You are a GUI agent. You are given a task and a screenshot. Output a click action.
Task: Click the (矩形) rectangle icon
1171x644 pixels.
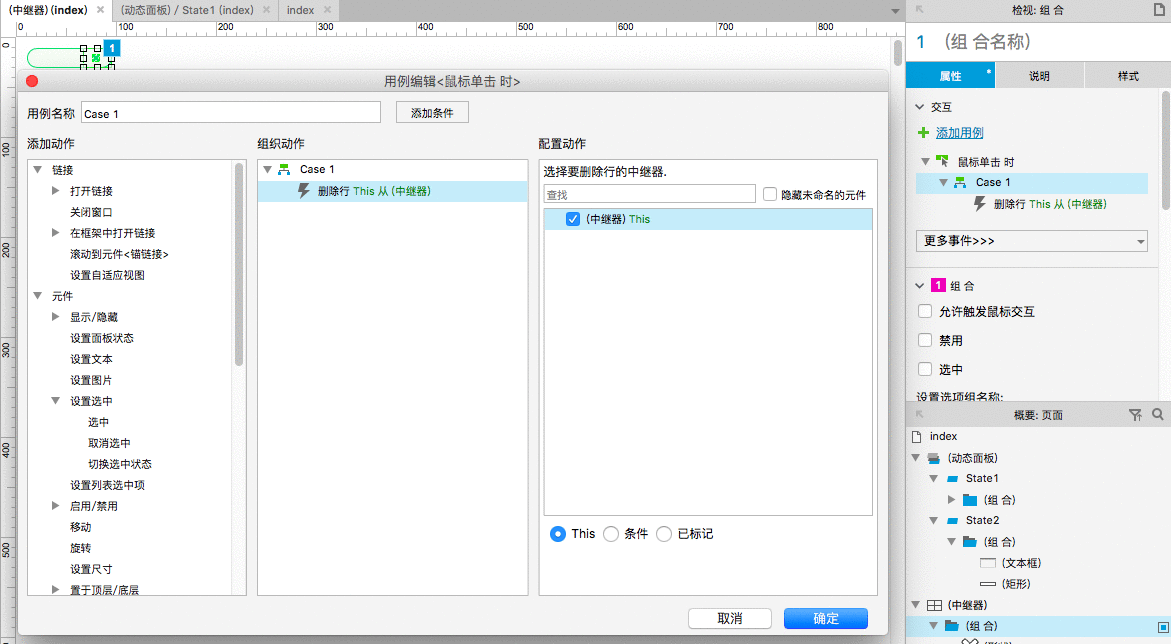coord(988,583)
